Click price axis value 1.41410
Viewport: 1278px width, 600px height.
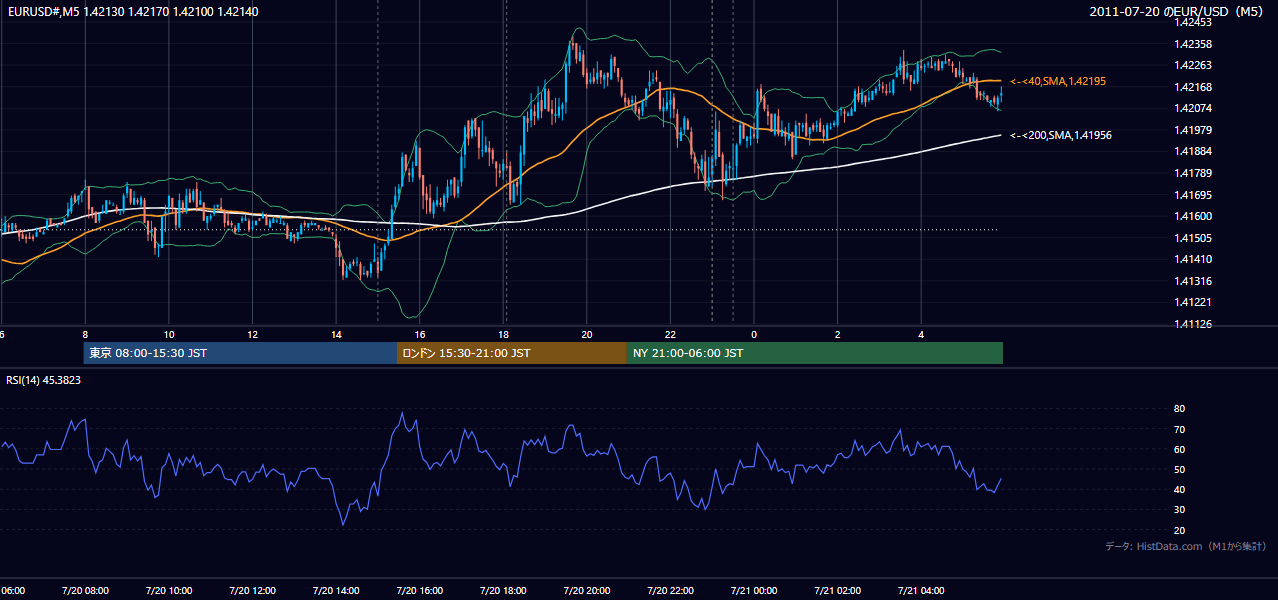click(x=1192, y=259)
